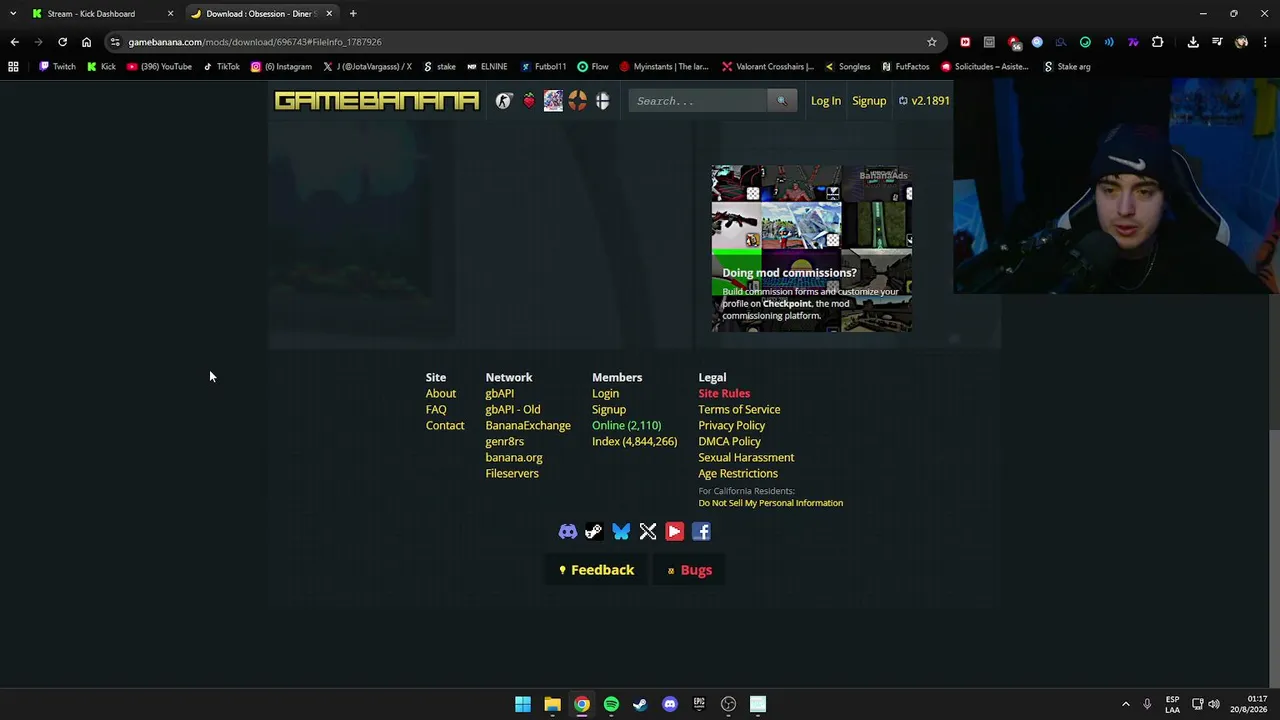The height and width of the screenshot is (720, 1280).
Task: Open GameBanana's YouTube icon in footer
Action: point(675,532)
